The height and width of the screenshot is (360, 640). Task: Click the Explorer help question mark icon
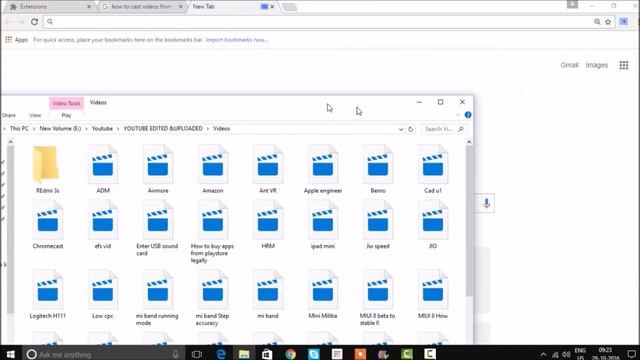[x=468, y=115]
